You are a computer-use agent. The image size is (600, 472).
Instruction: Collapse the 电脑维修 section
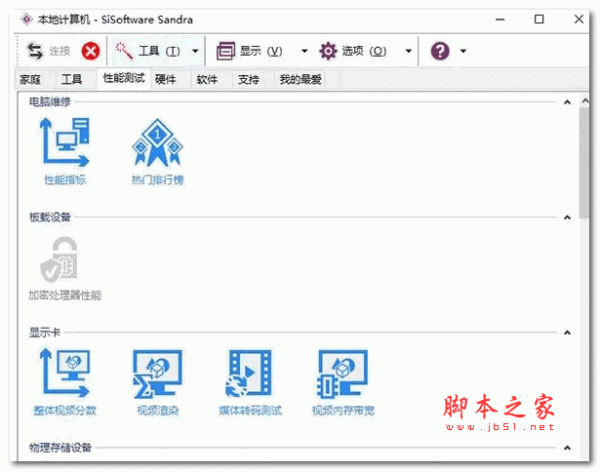(x=567, y=102)
